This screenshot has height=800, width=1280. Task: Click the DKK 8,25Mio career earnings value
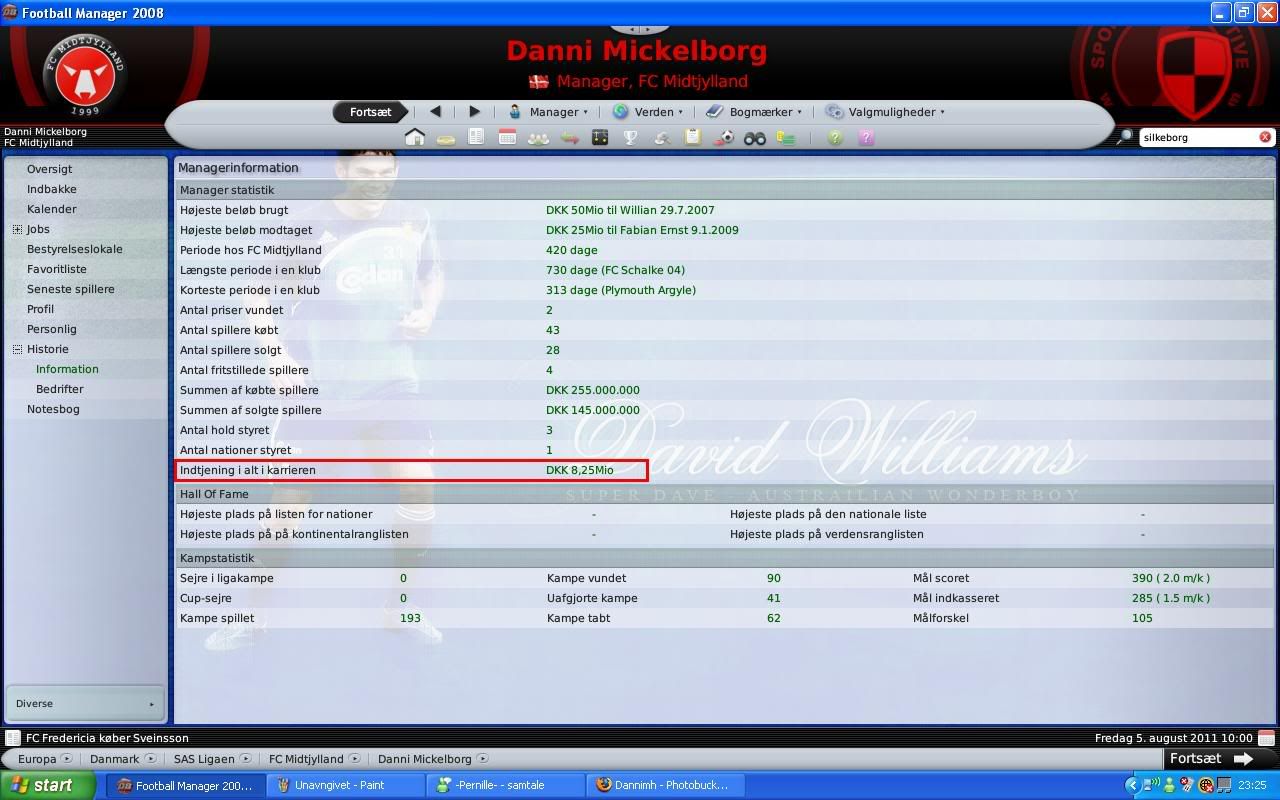580,470
